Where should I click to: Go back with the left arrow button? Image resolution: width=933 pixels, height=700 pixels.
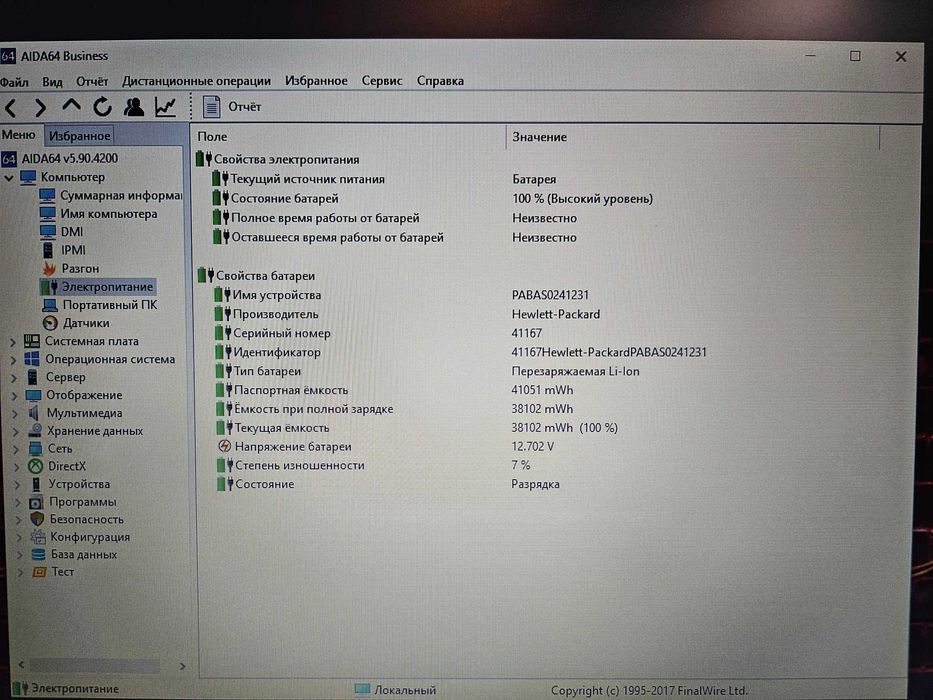pyautogui.click(x=11, y=108)
